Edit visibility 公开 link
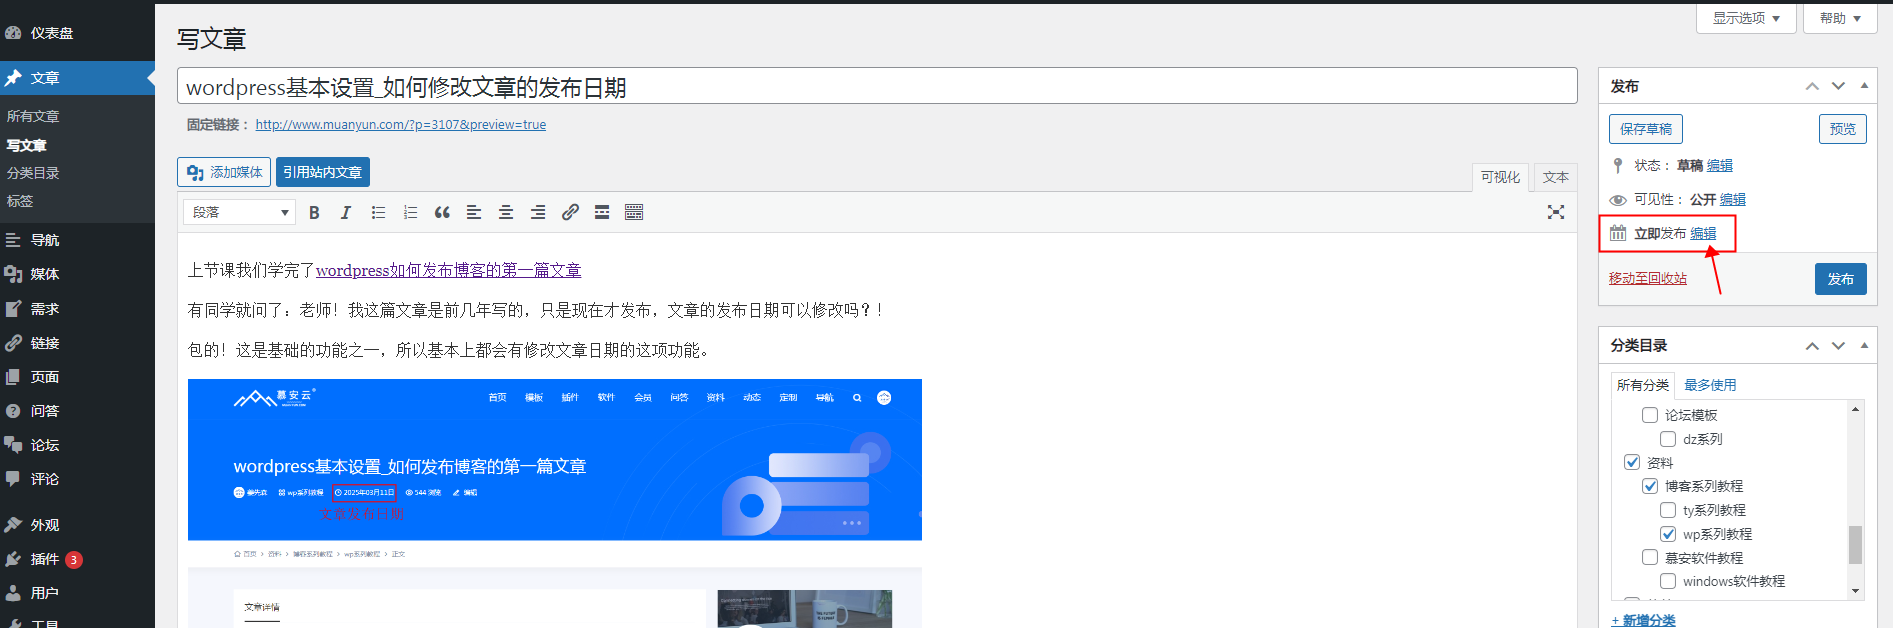Viewport: 1893px width, 628px height. pyautogui.click(x=1732, y=200)
